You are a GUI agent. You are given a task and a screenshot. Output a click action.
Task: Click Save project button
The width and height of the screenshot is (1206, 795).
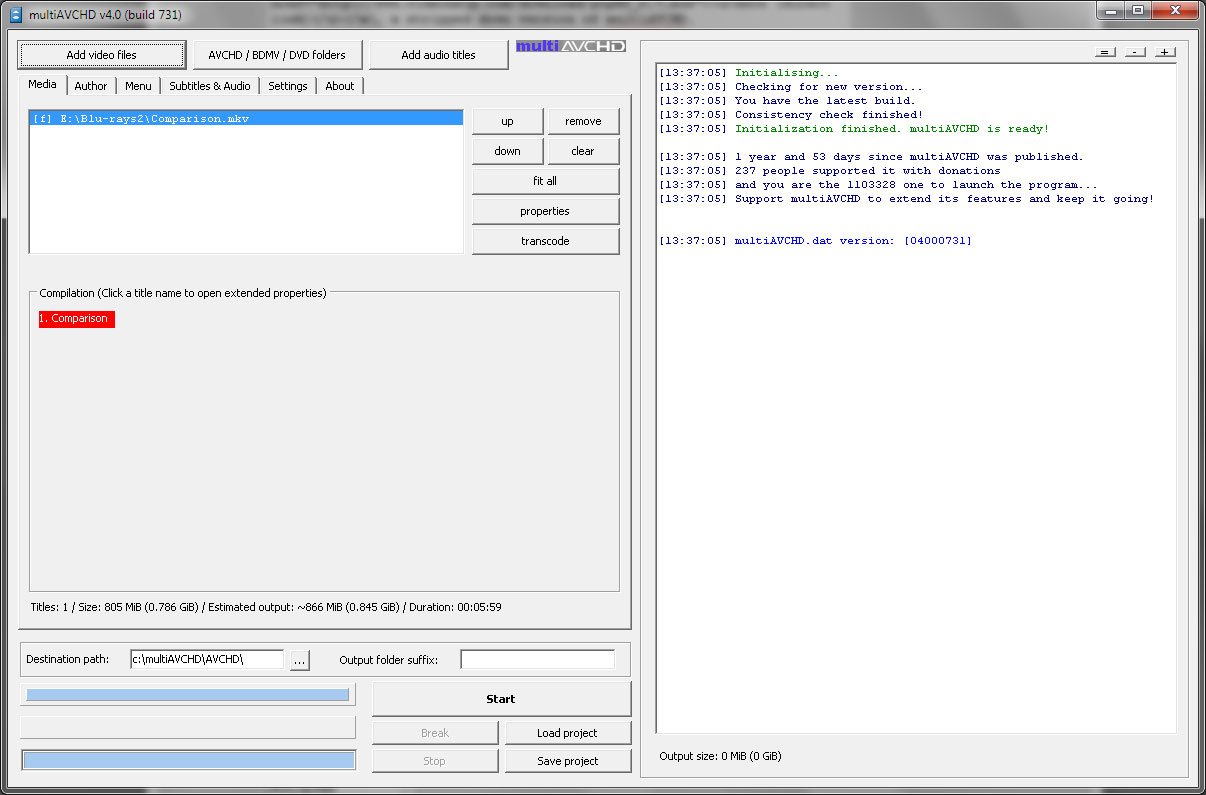pos(568,761)
